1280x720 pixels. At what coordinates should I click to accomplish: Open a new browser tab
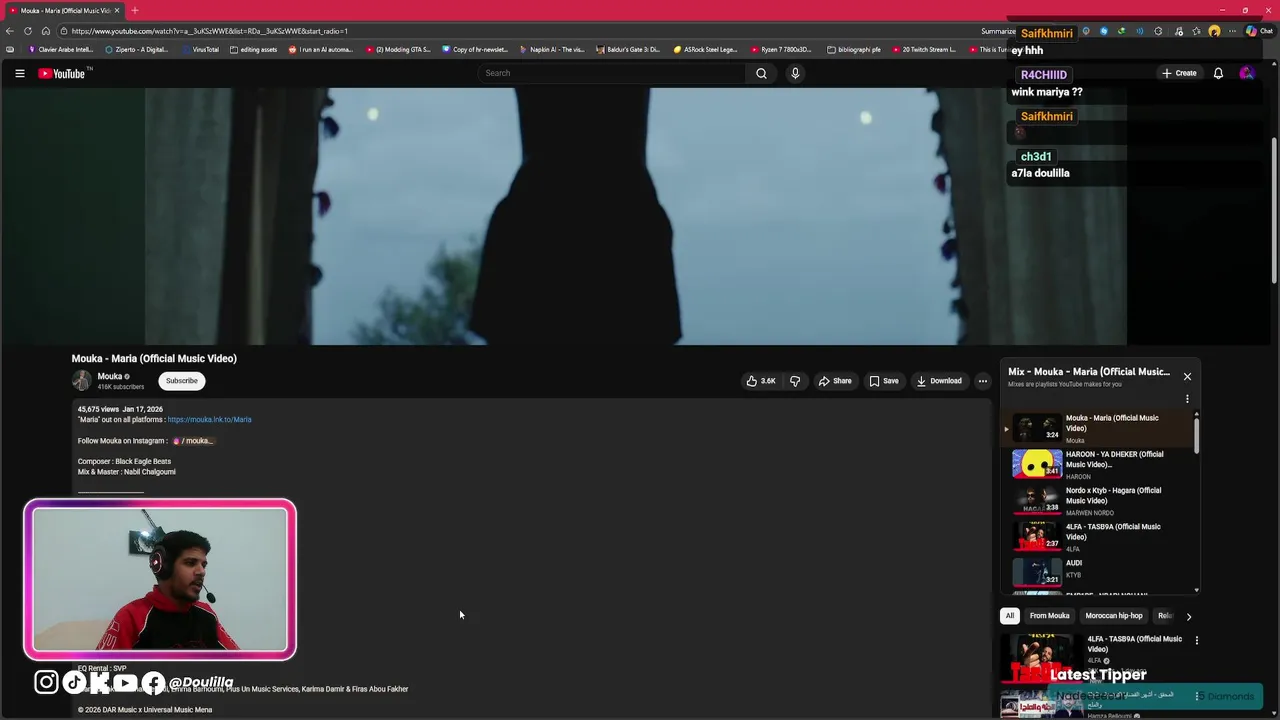[135, 10]
